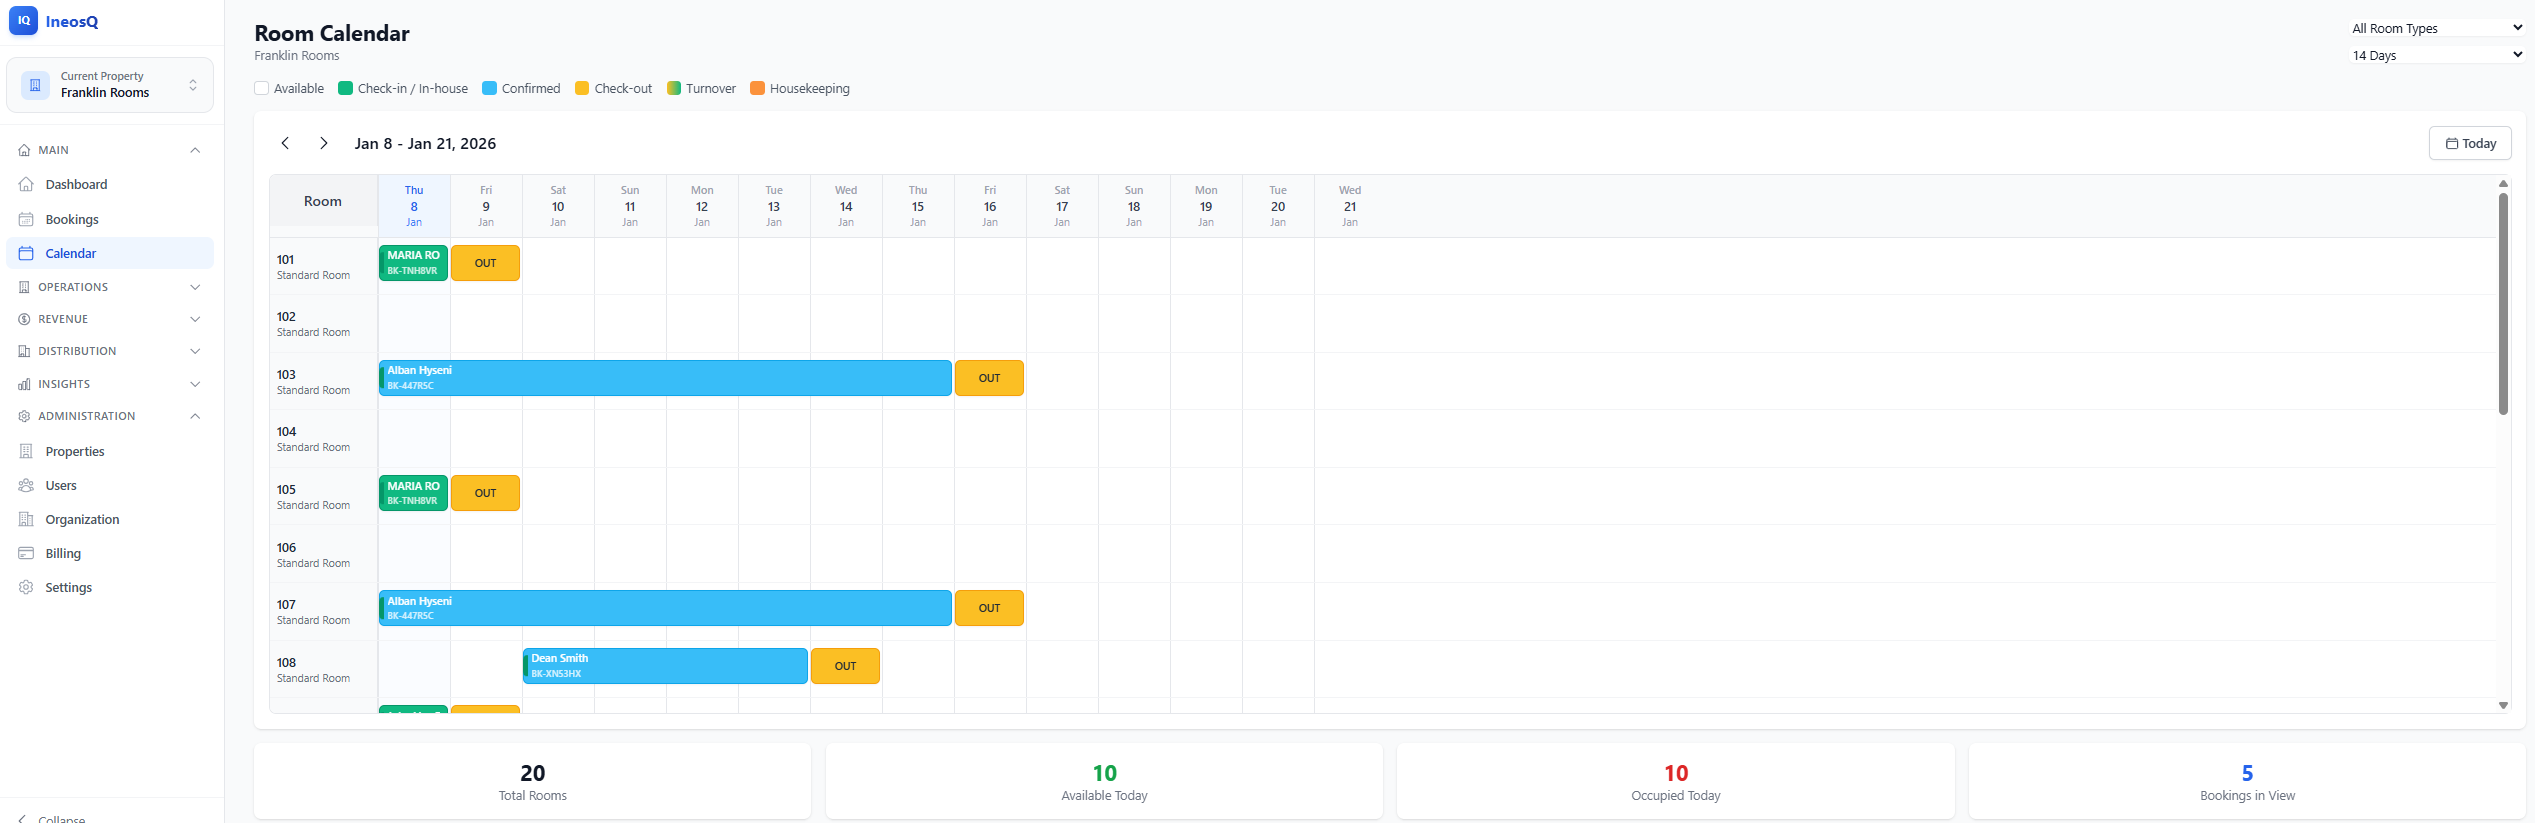Collapse the sidebar
The image size is (2535, 823).
click(x=52, y=818)
